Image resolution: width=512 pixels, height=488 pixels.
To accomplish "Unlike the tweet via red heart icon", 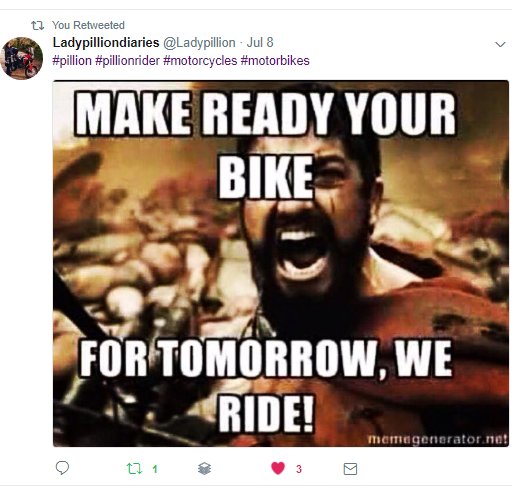I will click(278, 468).
